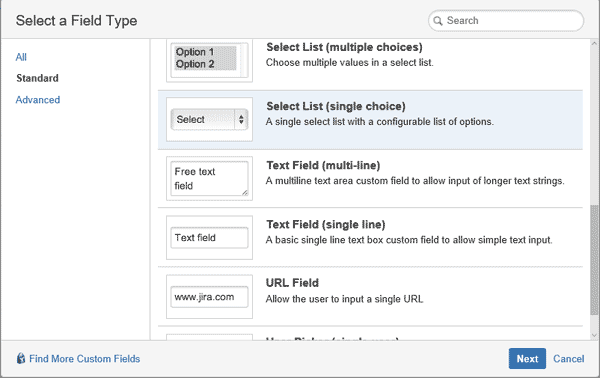
Task: Click the scrollbar down arrow
Action: pos(594,336)
